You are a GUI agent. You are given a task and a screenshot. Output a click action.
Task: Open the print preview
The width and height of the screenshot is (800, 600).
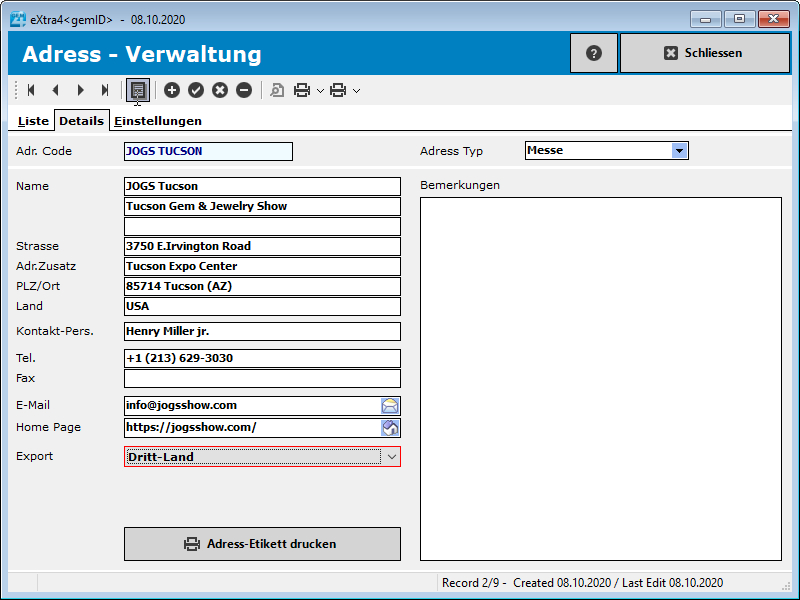pyautogui.click(x=277, y=90)
